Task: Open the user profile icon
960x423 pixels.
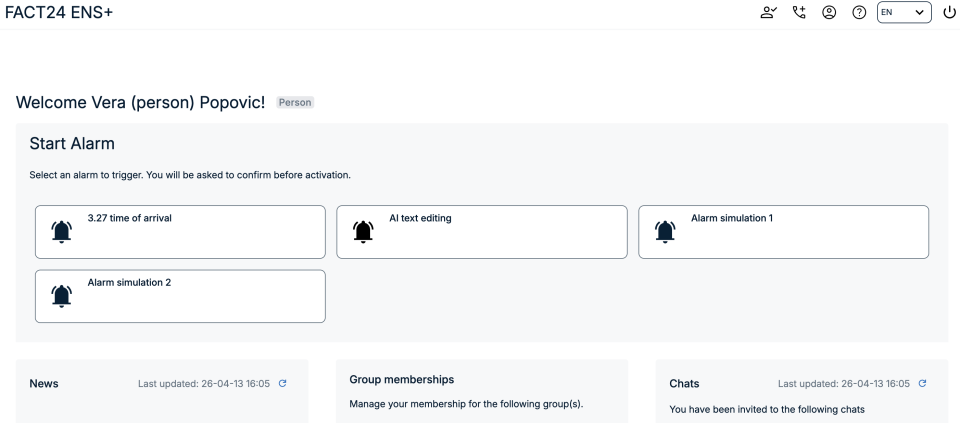Action: pos(829,12)
